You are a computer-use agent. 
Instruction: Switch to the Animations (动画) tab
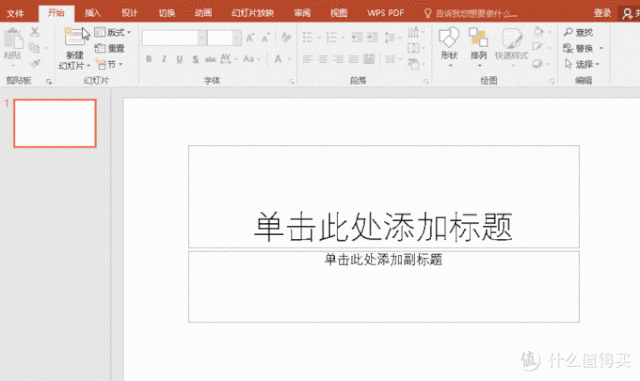click(203, 13)
